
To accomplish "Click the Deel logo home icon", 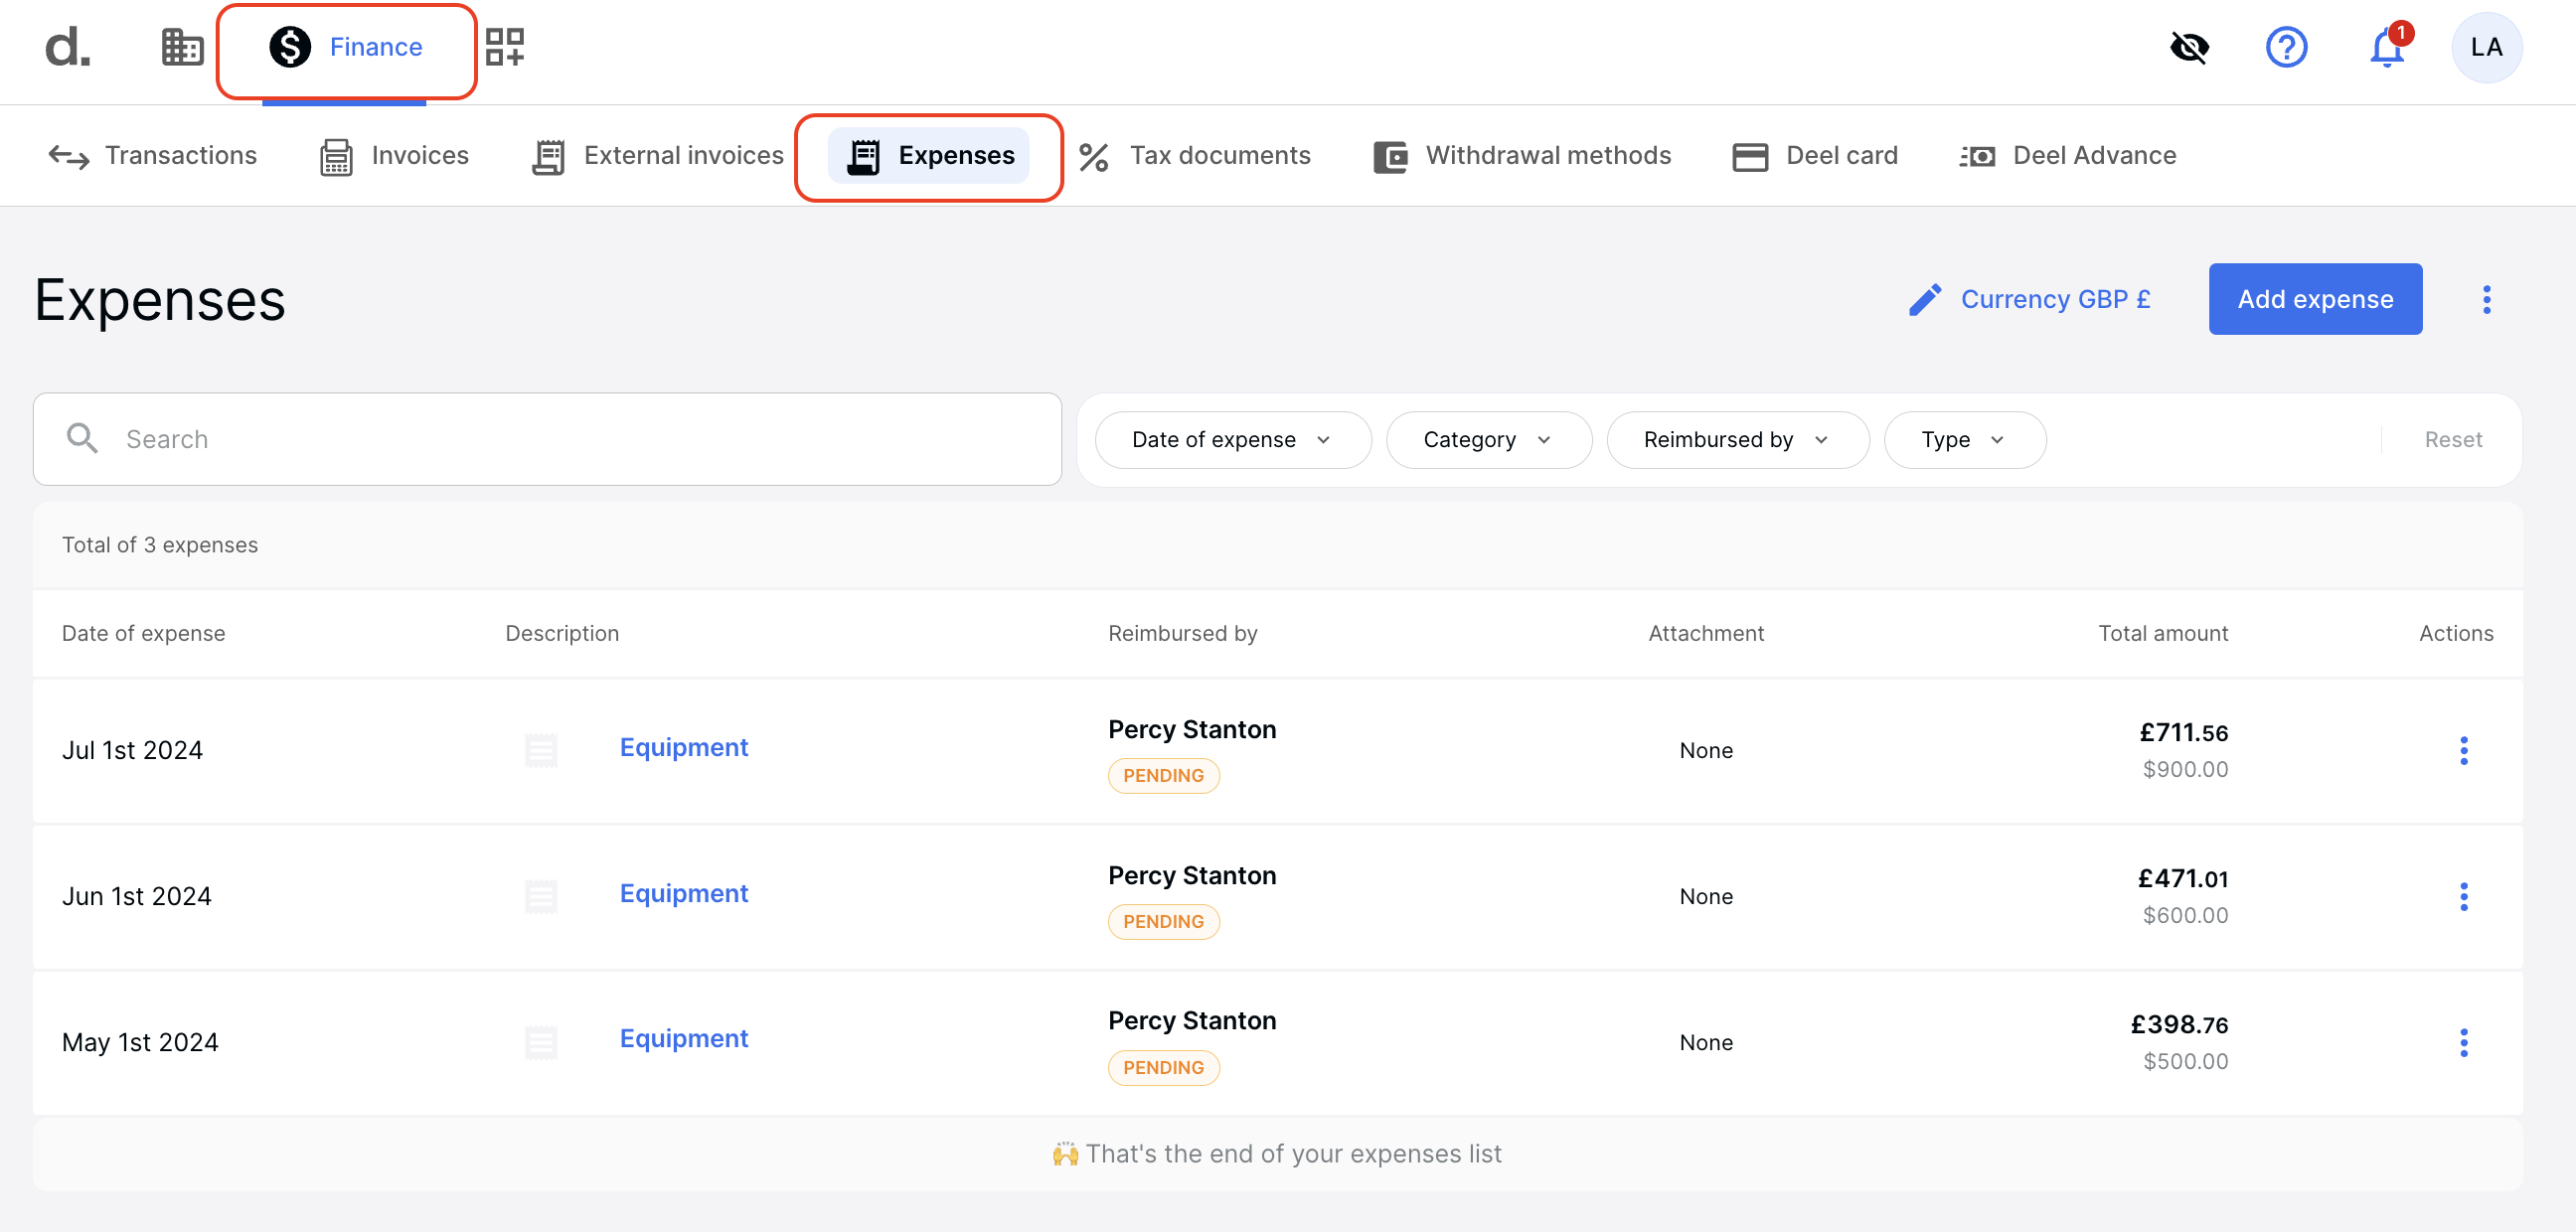I will (x=67, y=47).
